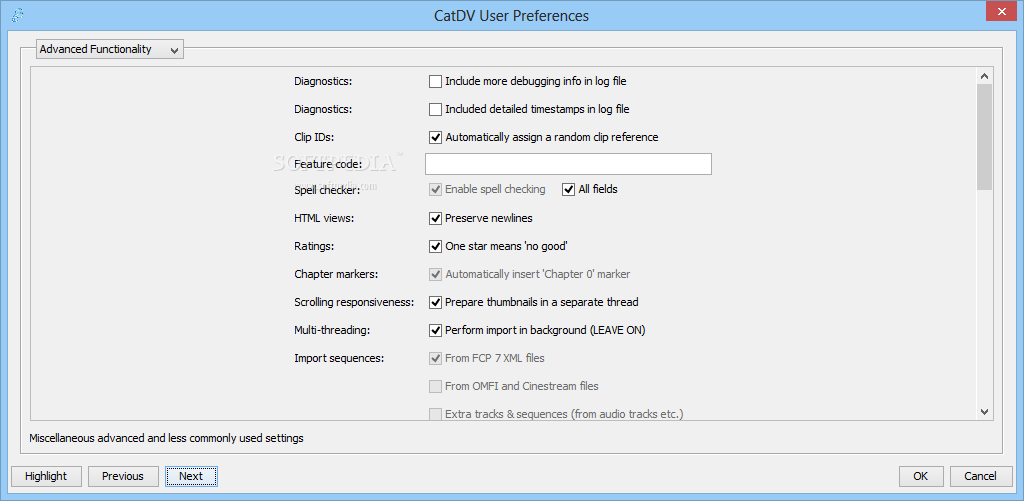Click the vertical scrollbar thumb
Viewport: 1024px width, 501px height.
point(985,137)
